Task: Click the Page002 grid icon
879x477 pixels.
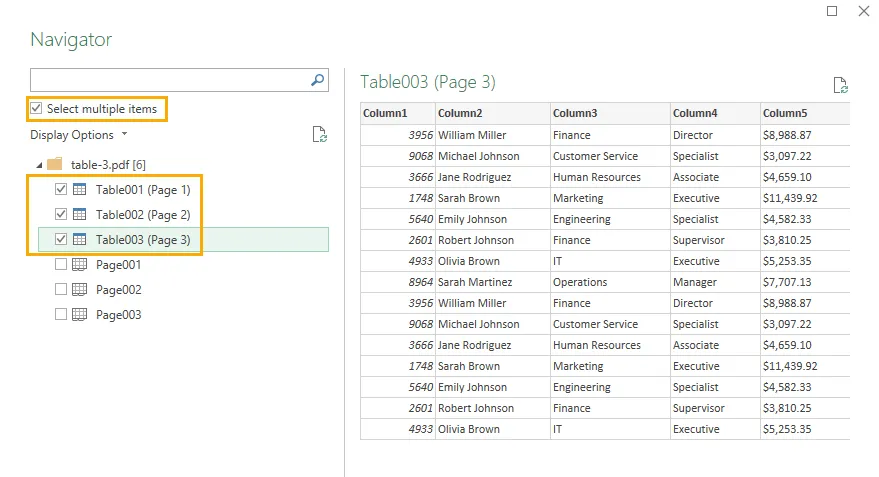Action: (x=80, y=289)
